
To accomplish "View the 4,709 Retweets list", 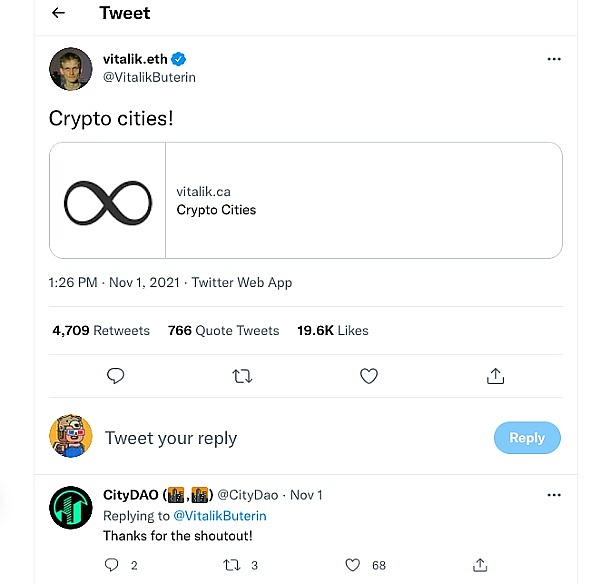I will [x=101, y=330].
